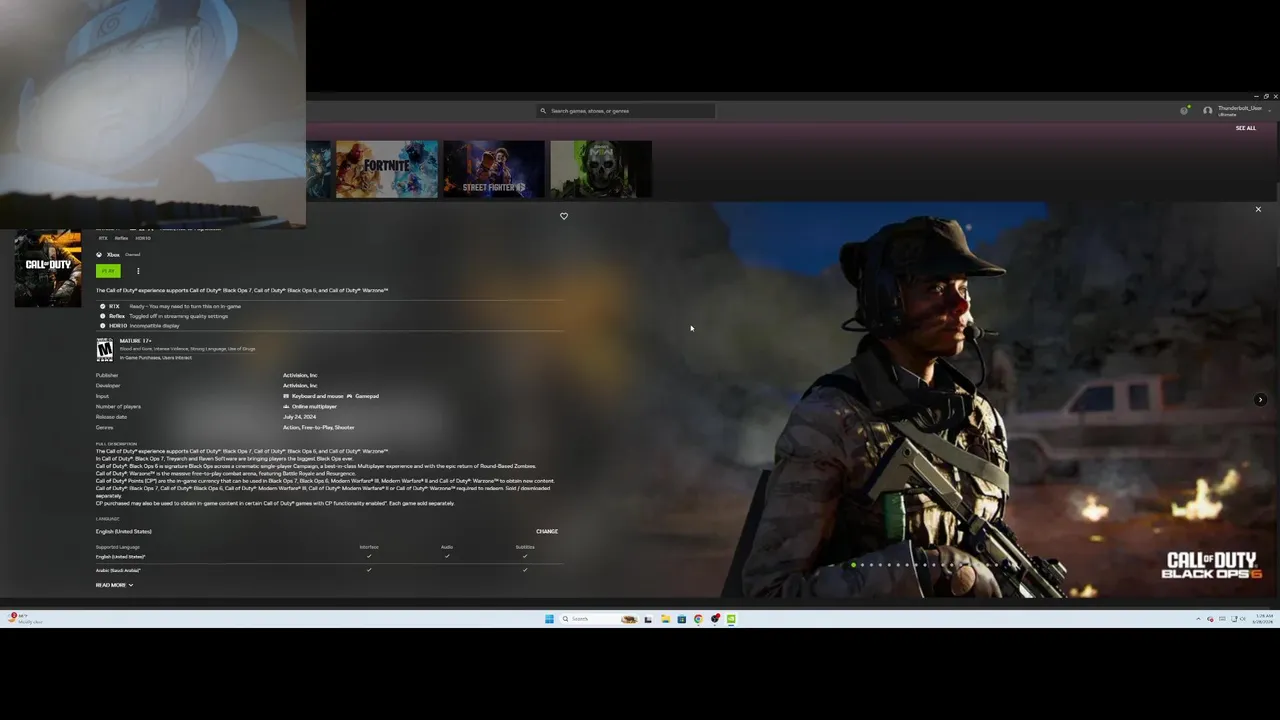Screen dimensions: 1280x720
Task: Click the Keyboard and mouse input icon
Action: [286, 396]
